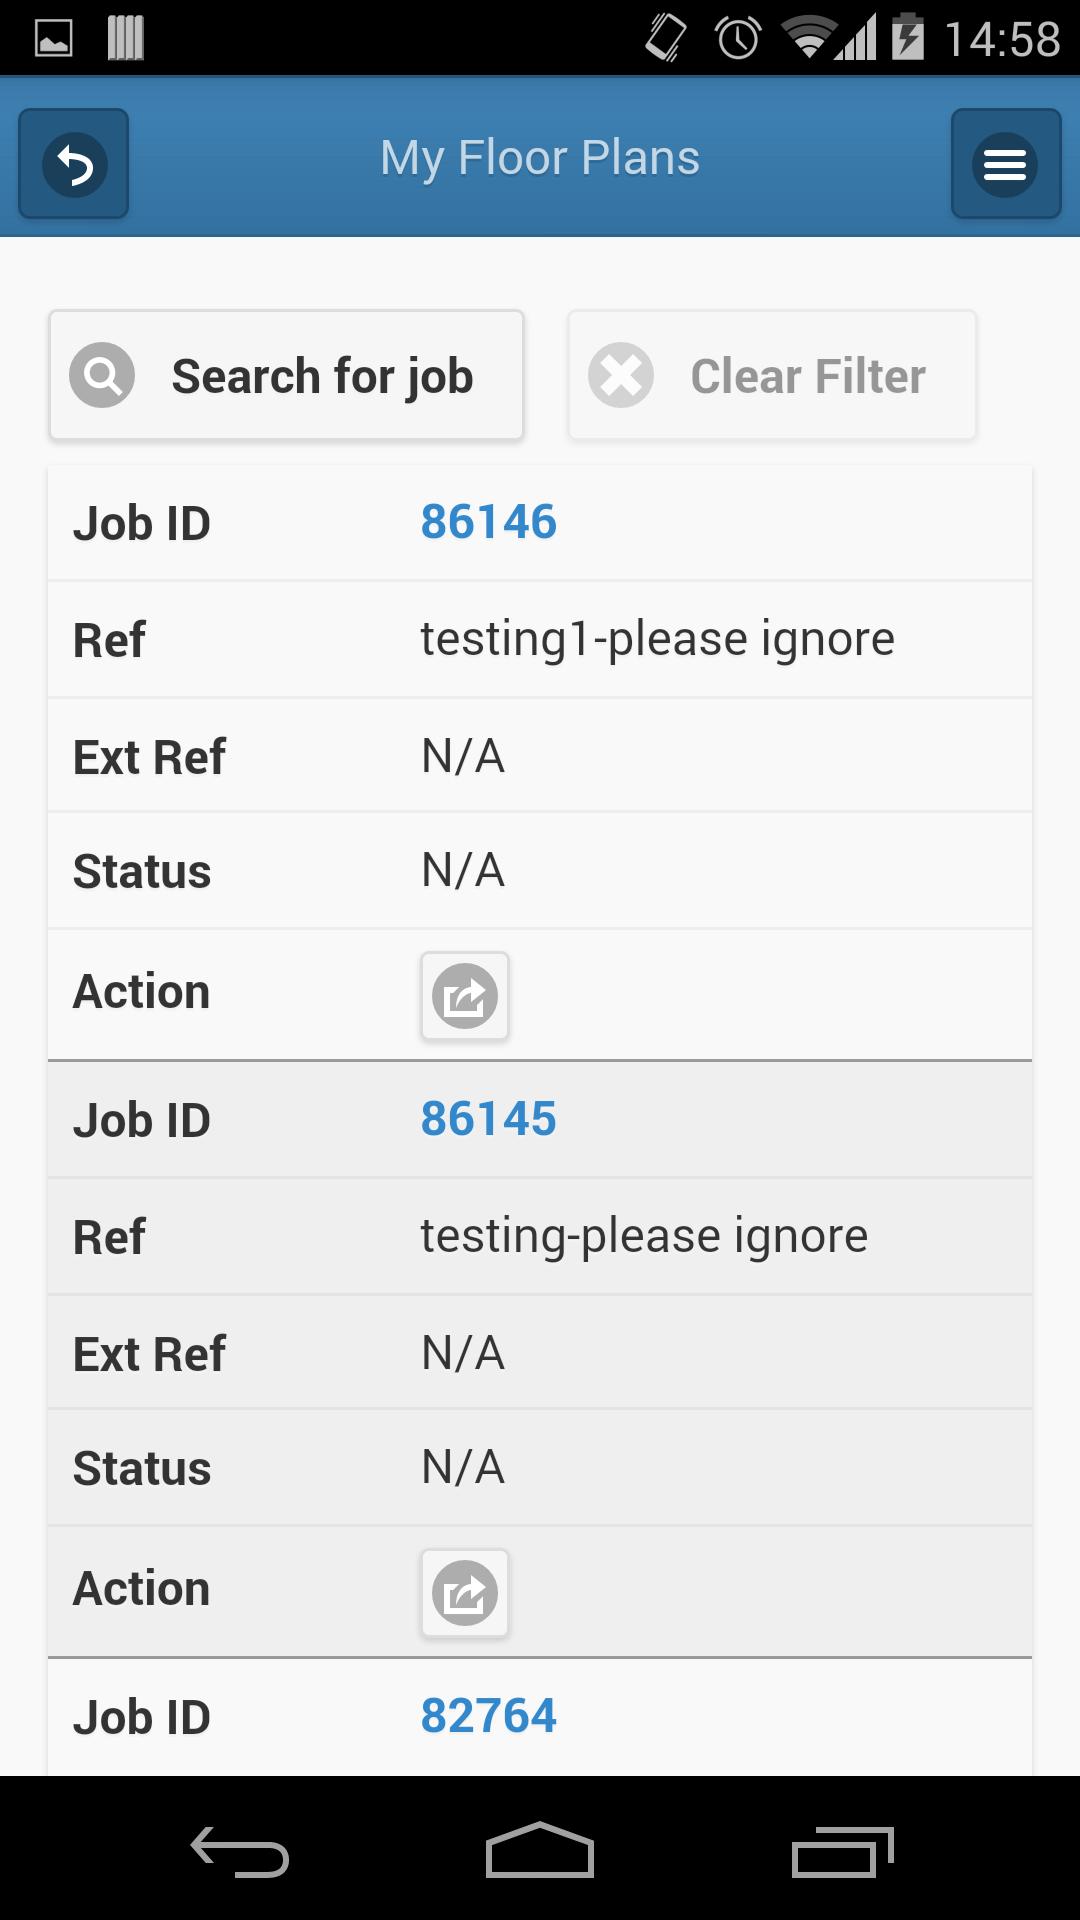Select the testing-please ignore reference row
Image resolution: width=1080 pixels, height=1920 pixels.
(643, 1236)
